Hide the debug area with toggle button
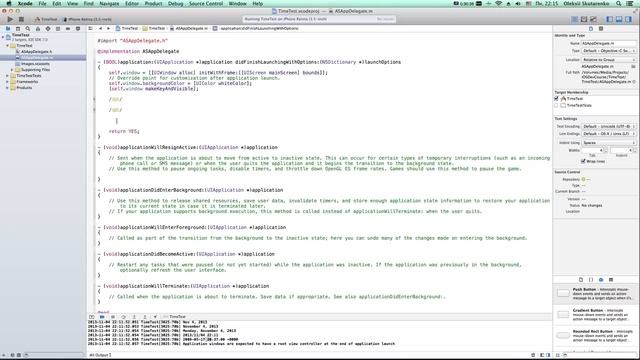The image size is (640, 360). tap(92, 317)
